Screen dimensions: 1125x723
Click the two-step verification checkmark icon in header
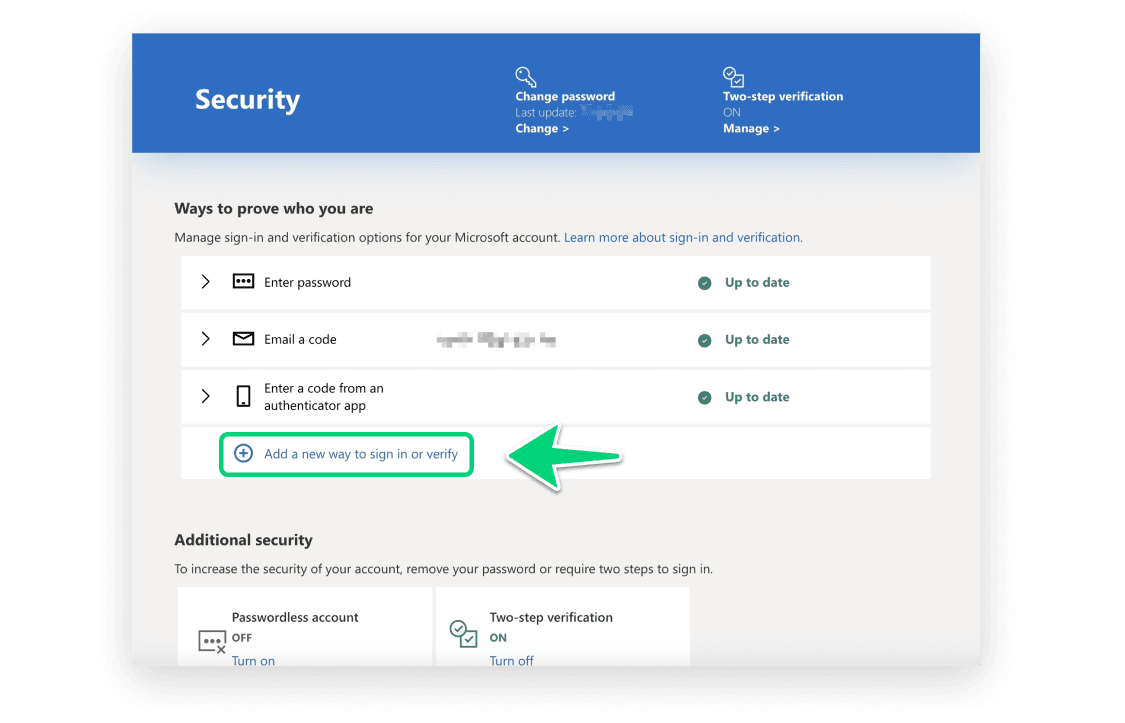[x=733, y=77]
